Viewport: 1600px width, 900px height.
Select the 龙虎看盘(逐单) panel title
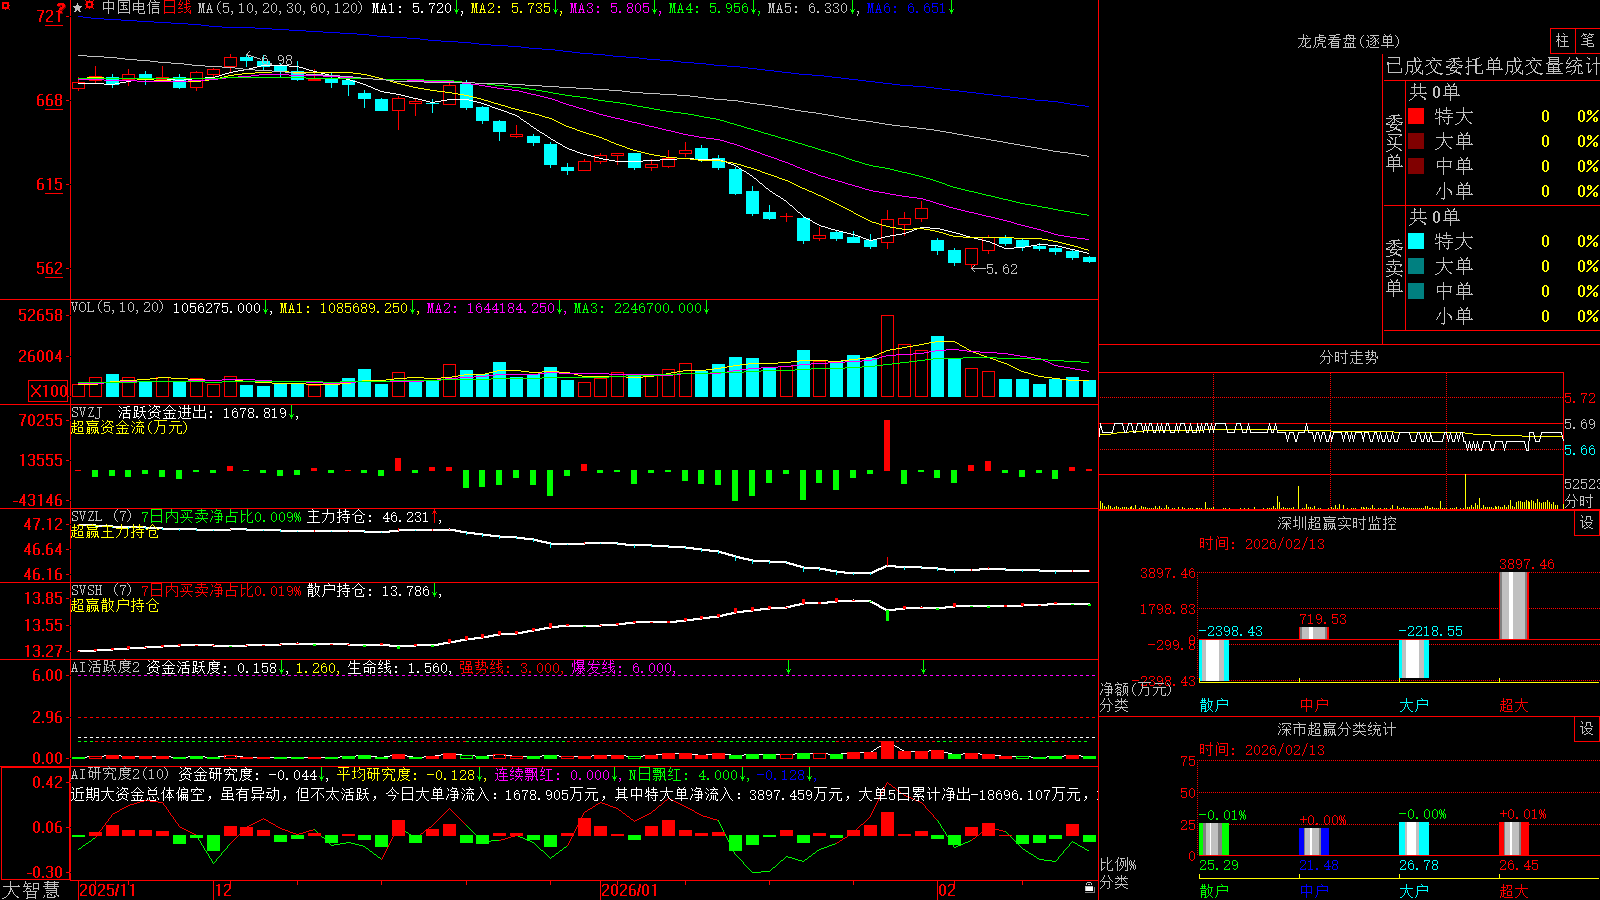click(1348, 41)
